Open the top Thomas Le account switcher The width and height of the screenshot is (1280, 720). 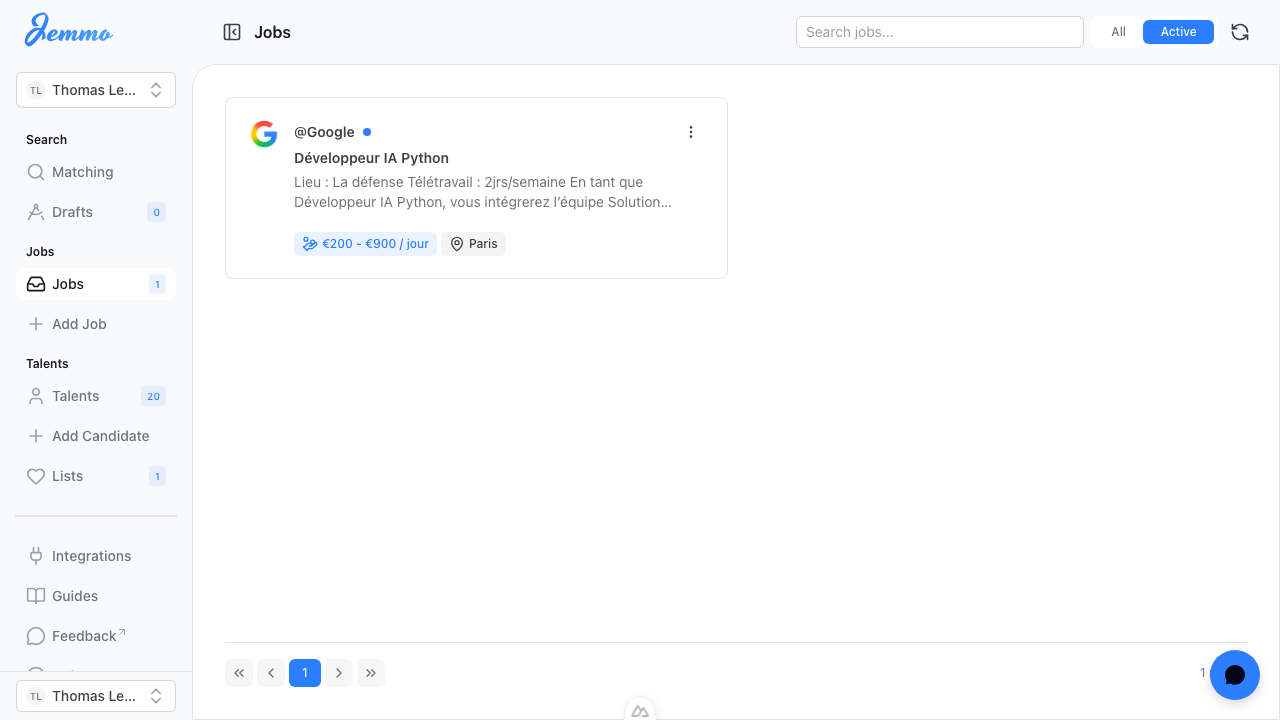(96, 90)
